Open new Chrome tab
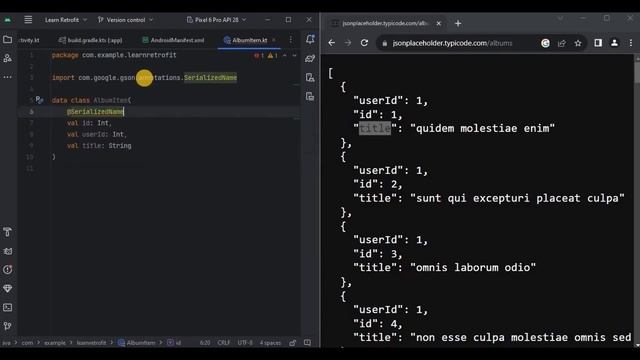This screenshot has width=640, height=360. pos(458,23)
